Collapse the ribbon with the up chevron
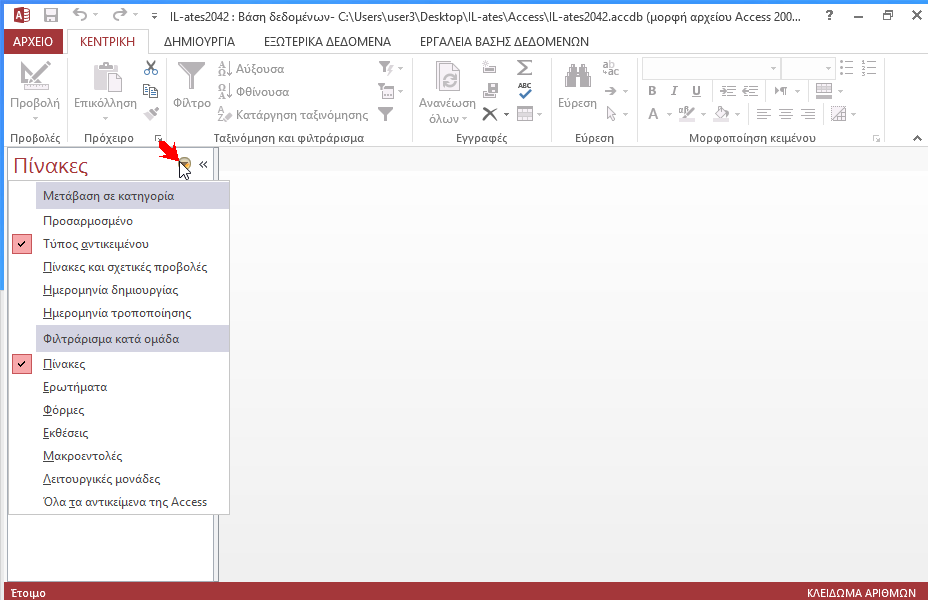 click(x=917, y=138)
